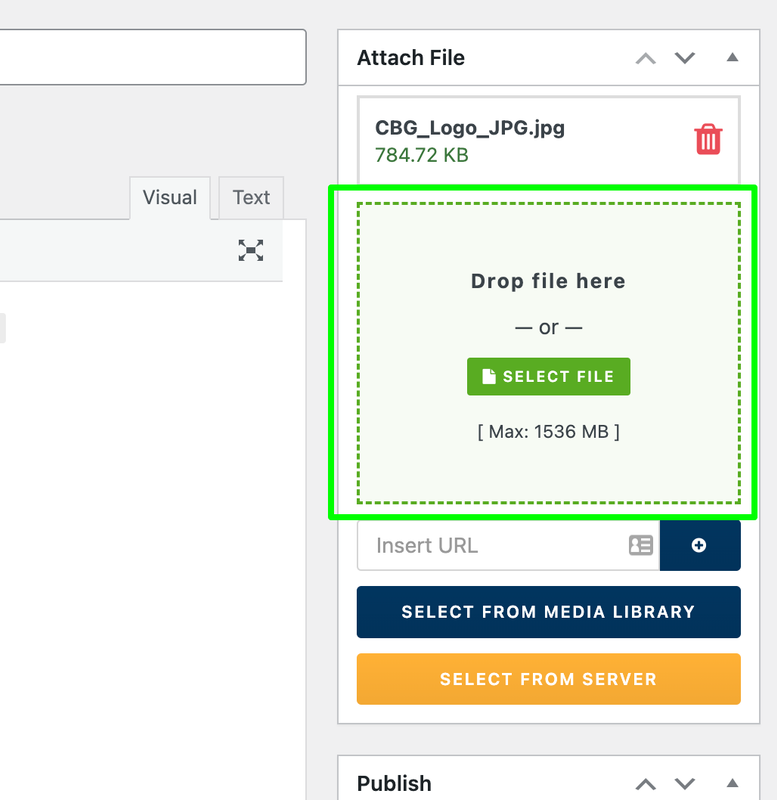Click the CBG_Logo_JPG.jpg file name
Image resolution: width=777 pixels, height=800 pixels.
coord(470,128)
